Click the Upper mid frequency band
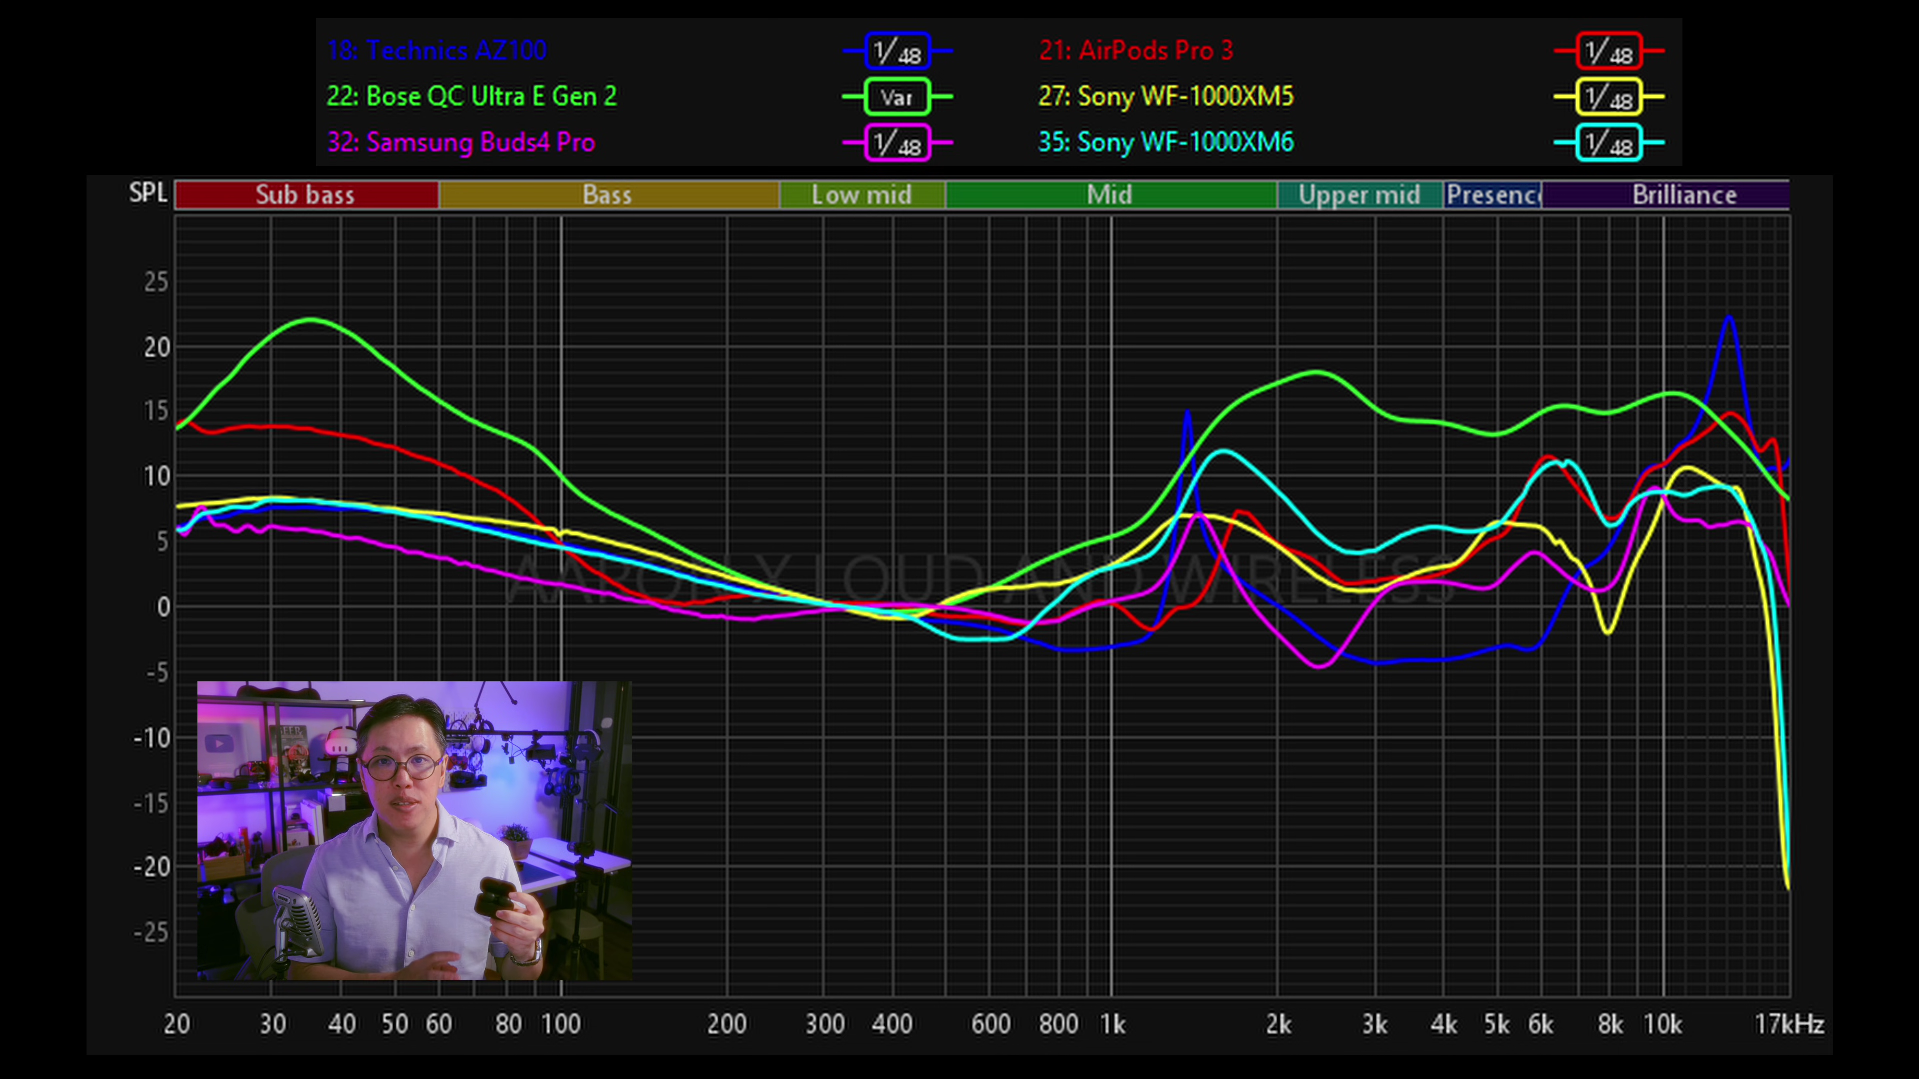The image size is (1919, 1079). coord(1360,195)
